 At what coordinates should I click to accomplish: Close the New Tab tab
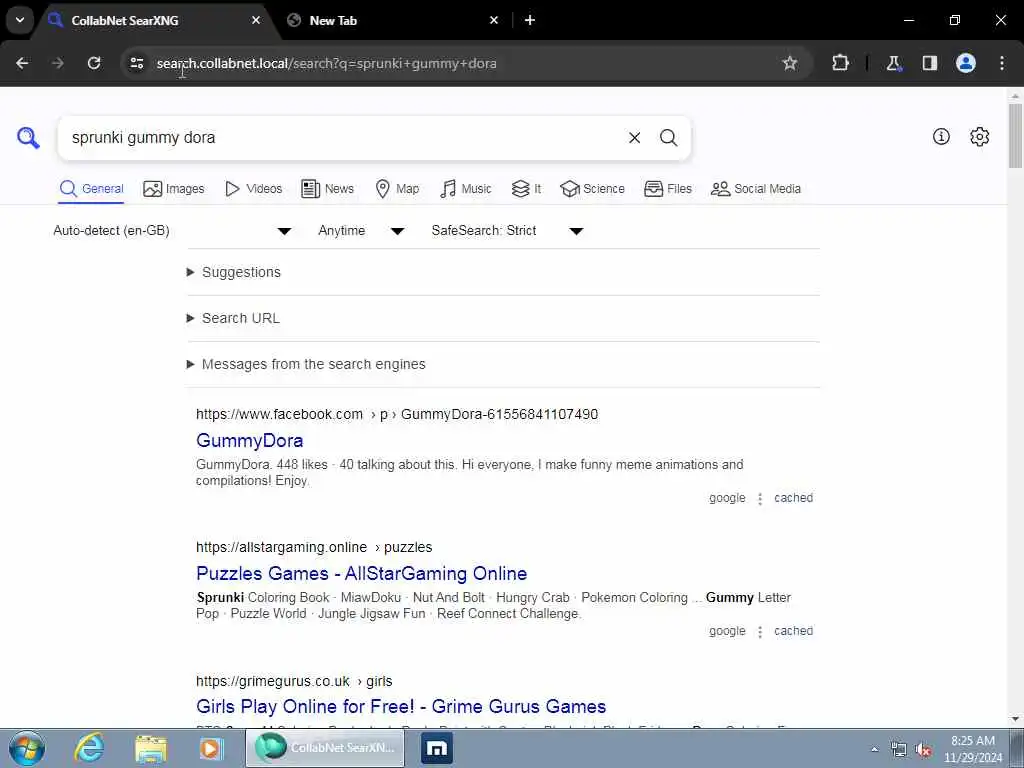point(494,20)
